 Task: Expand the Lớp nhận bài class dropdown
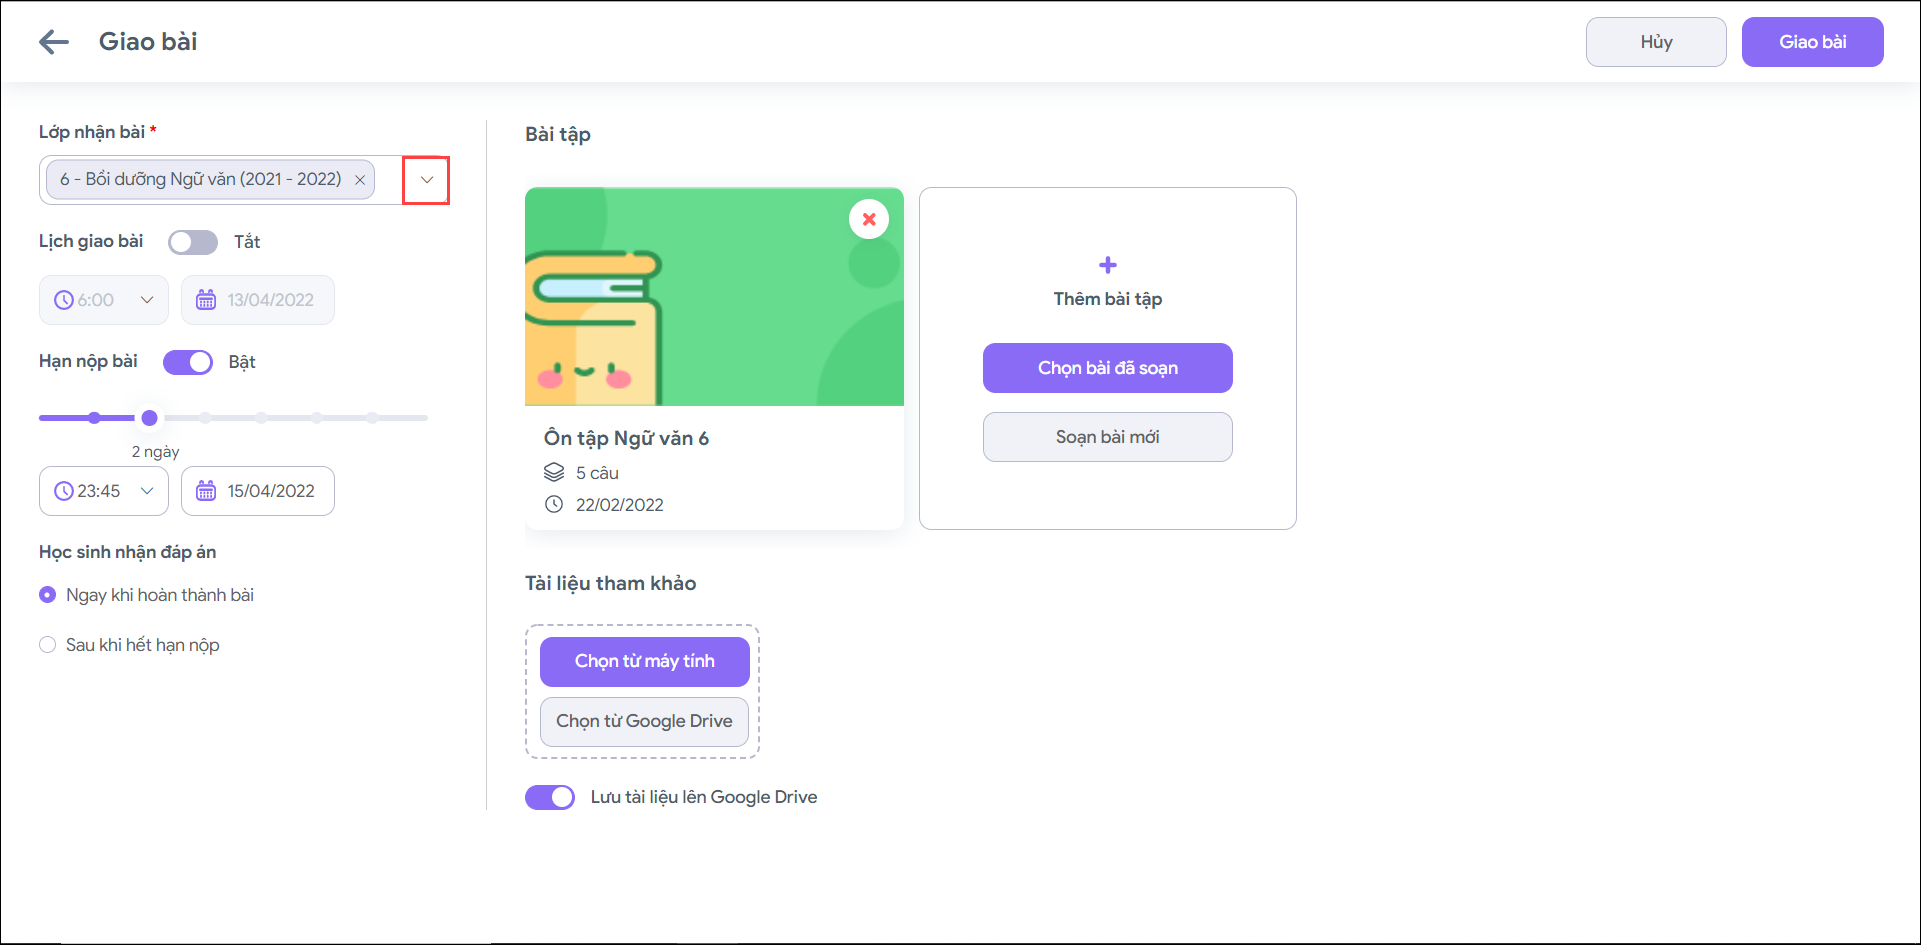[x=426, y=180]
